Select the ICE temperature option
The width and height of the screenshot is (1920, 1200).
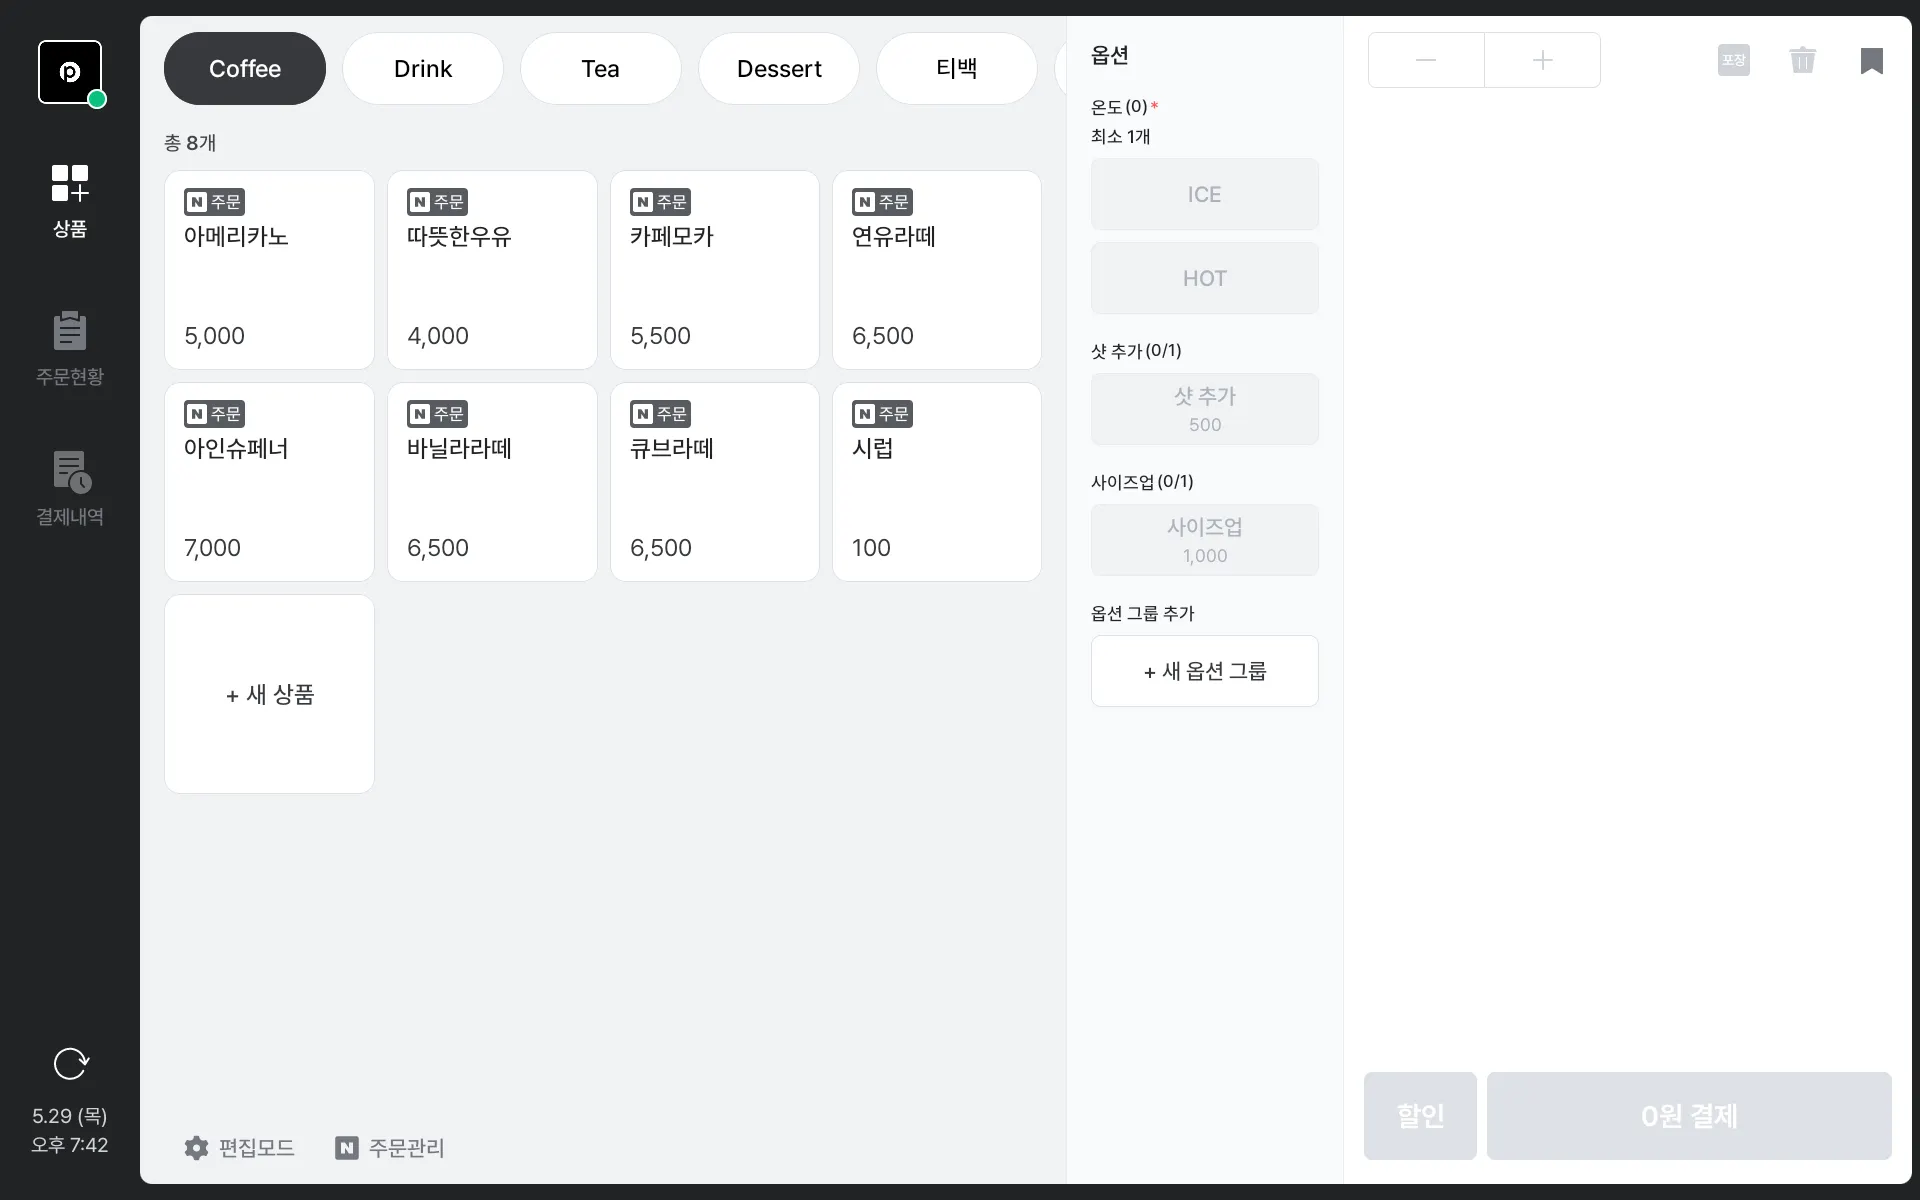coord(1204,194)
